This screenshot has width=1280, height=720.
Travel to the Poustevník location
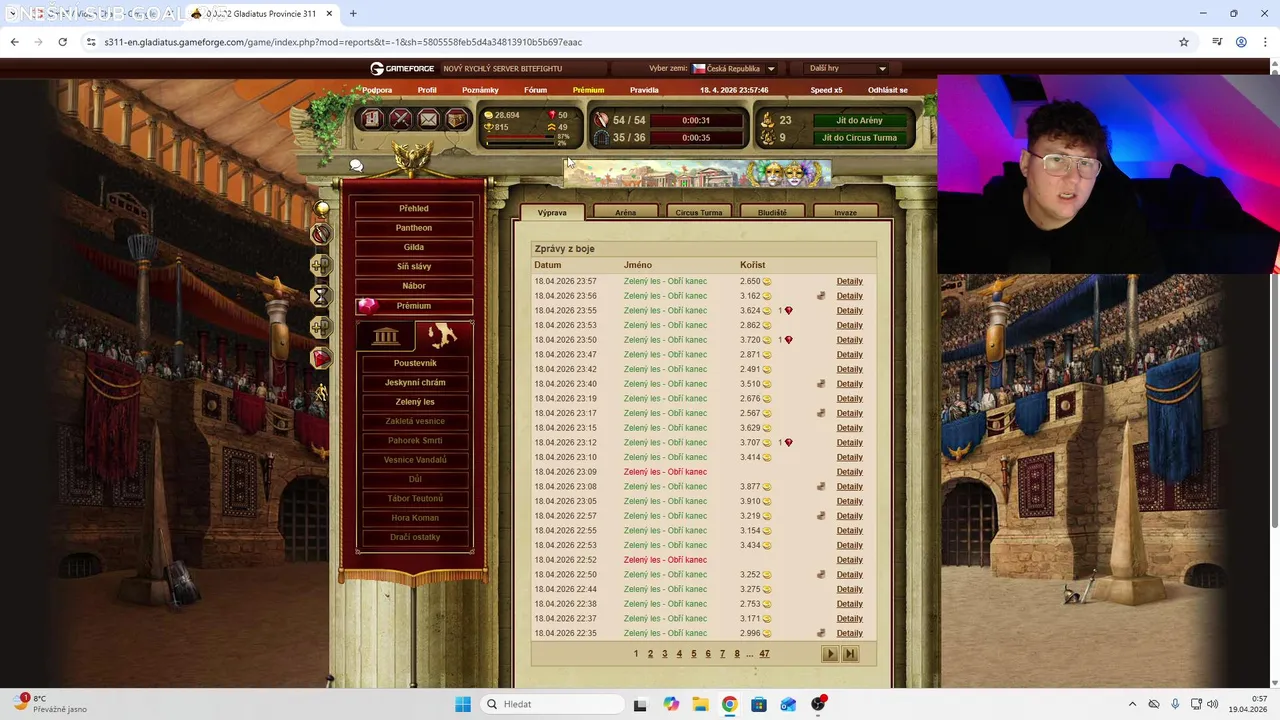click(415, 363)
